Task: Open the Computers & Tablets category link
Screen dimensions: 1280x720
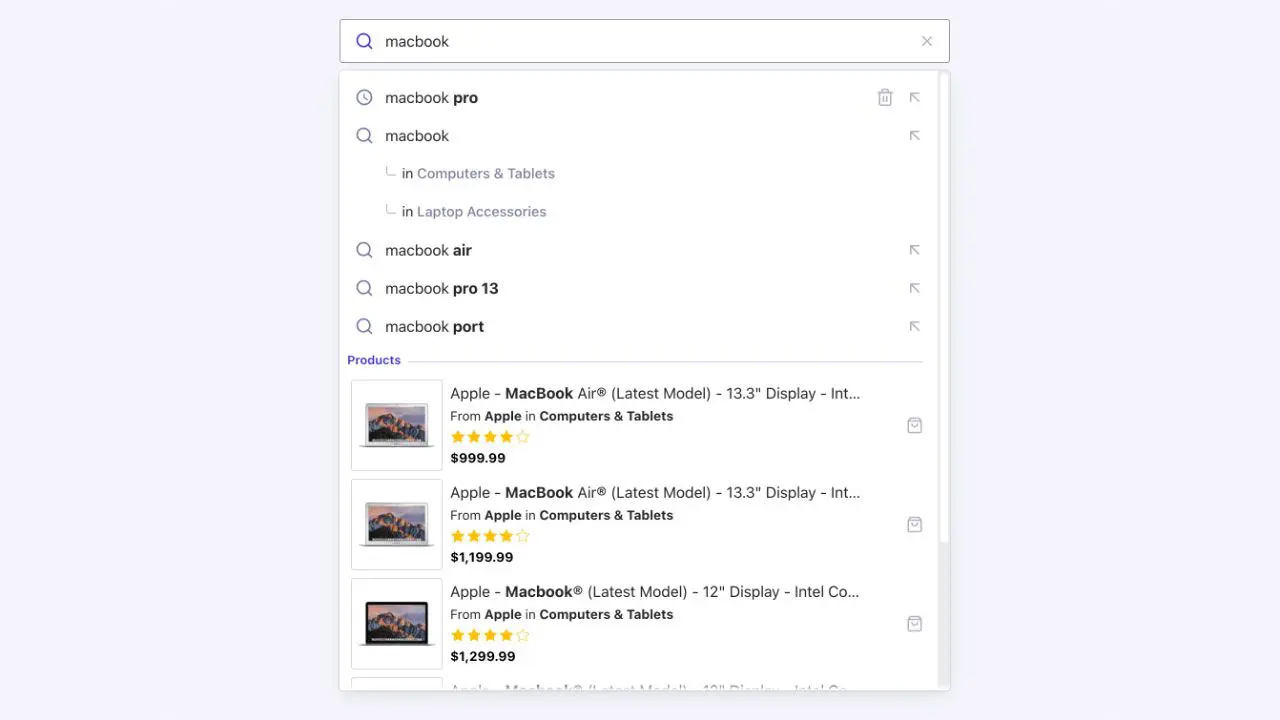Action: coord(485,173)
